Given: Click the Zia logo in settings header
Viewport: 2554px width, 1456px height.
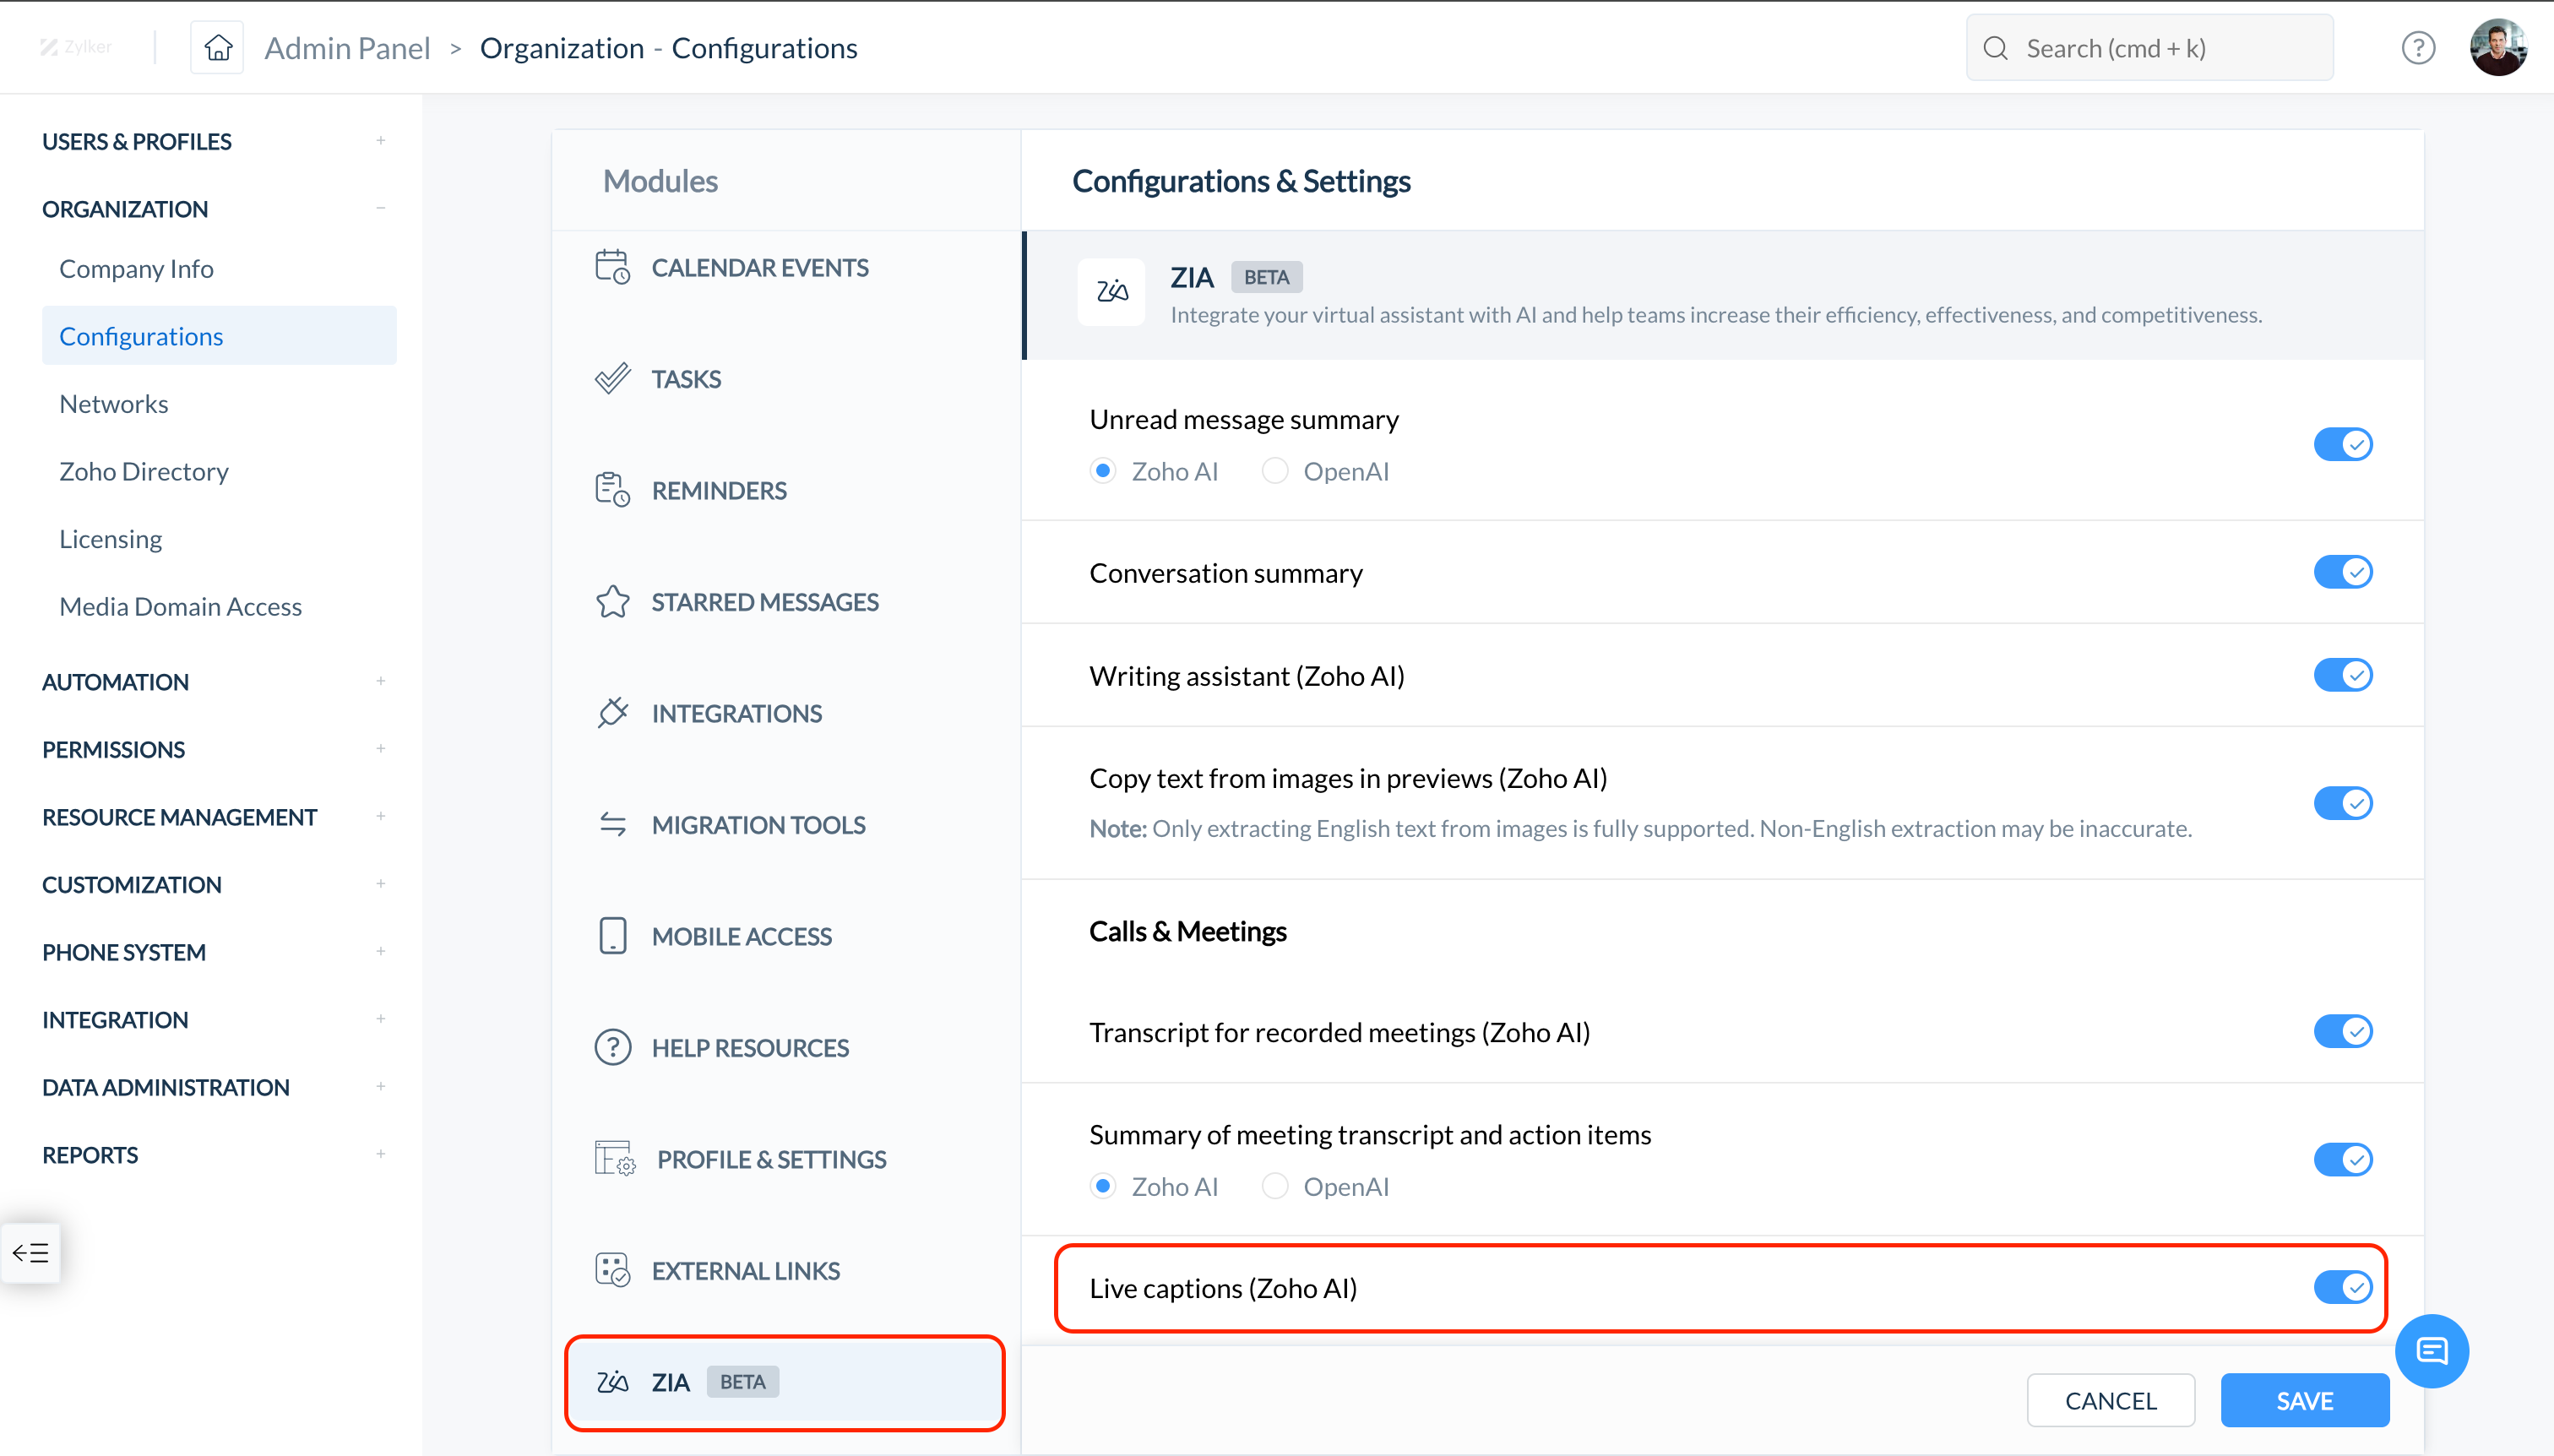Looking at the screenshot, I should point(1111,292).
